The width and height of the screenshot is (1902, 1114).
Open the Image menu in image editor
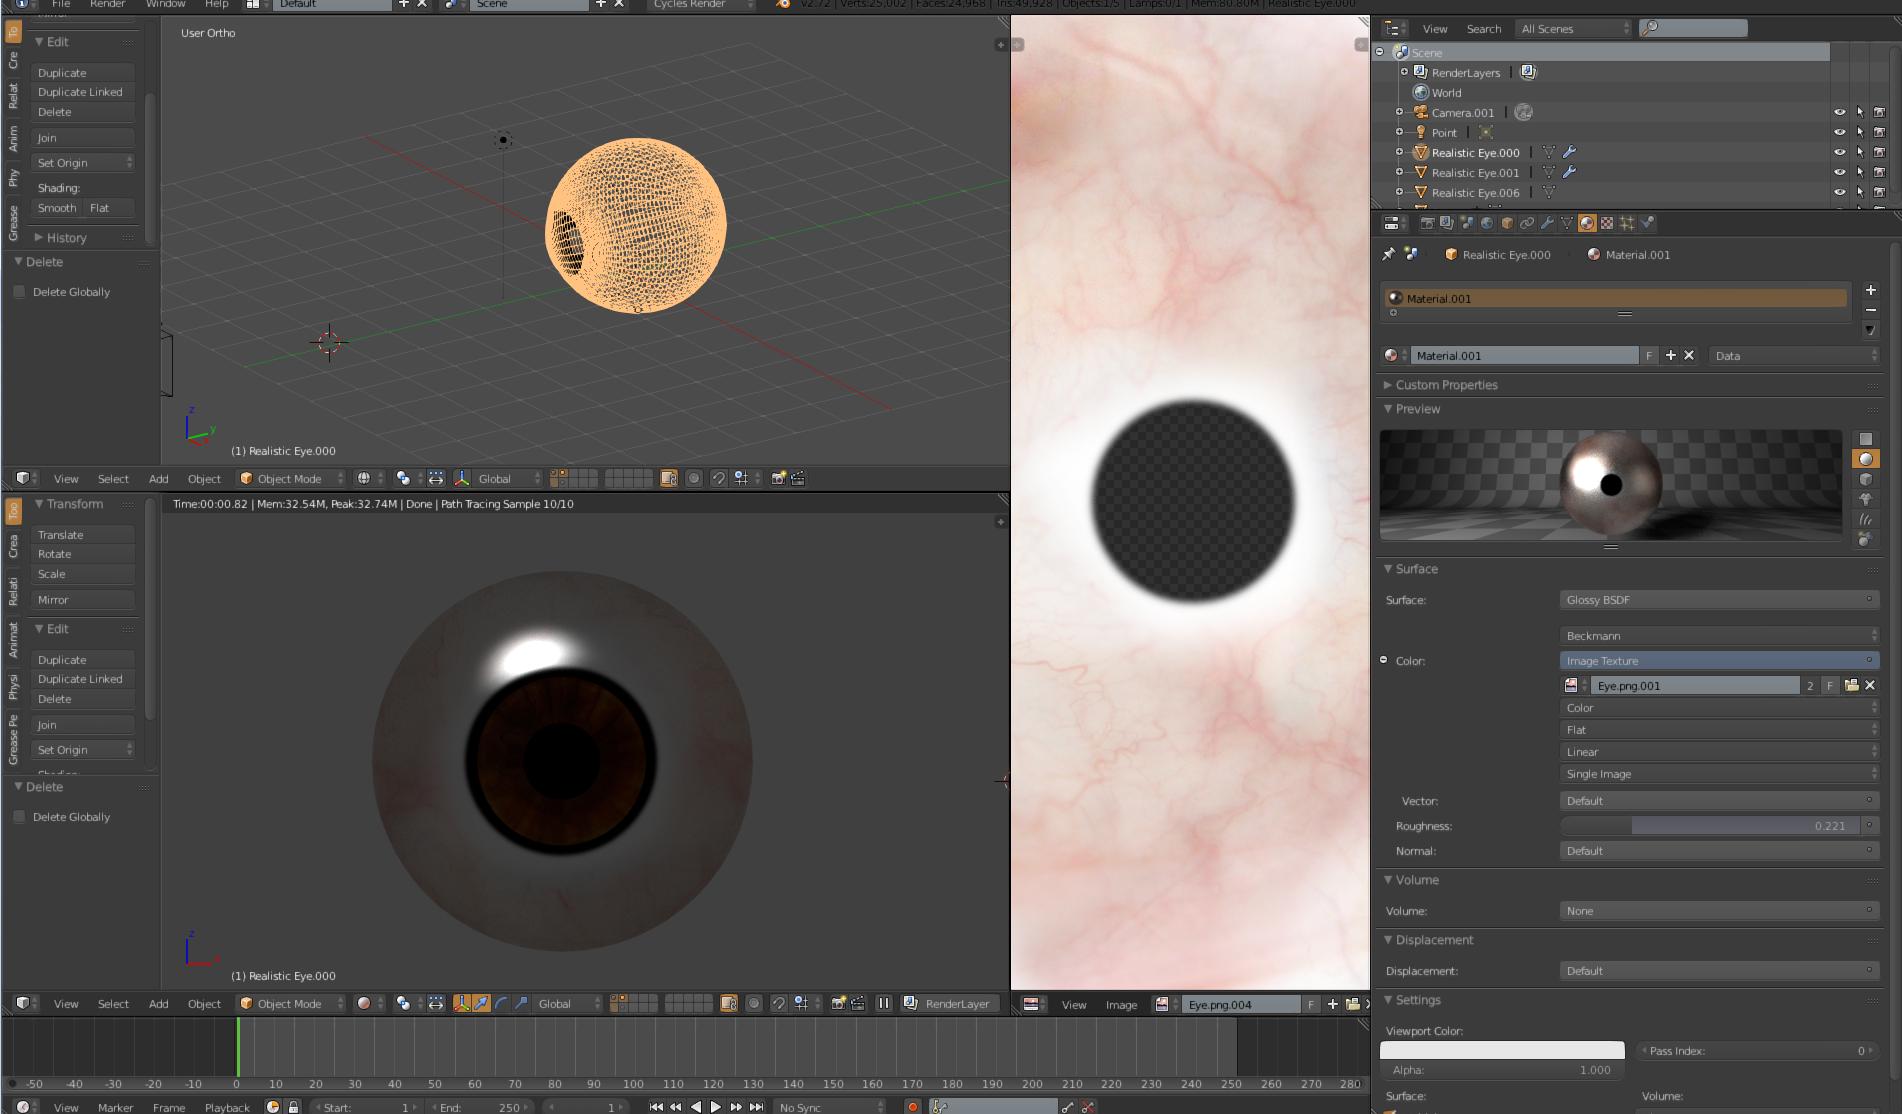pyautogui.click(x=1121, y=1005)
